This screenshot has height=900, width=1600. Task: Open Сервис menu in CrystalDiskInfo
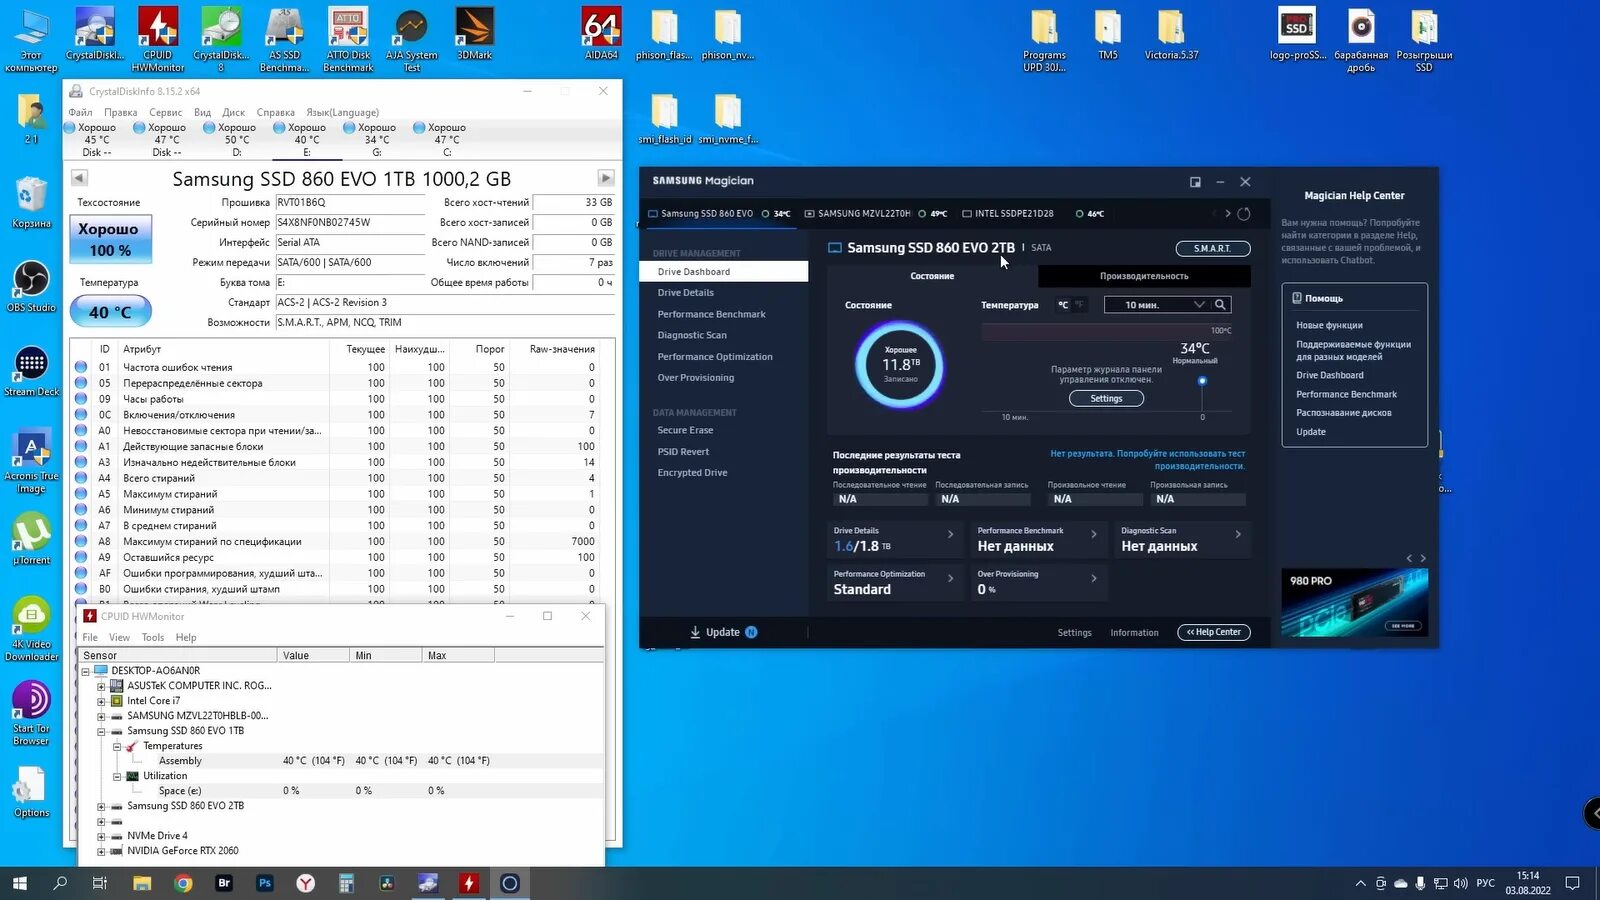[166, 112]
